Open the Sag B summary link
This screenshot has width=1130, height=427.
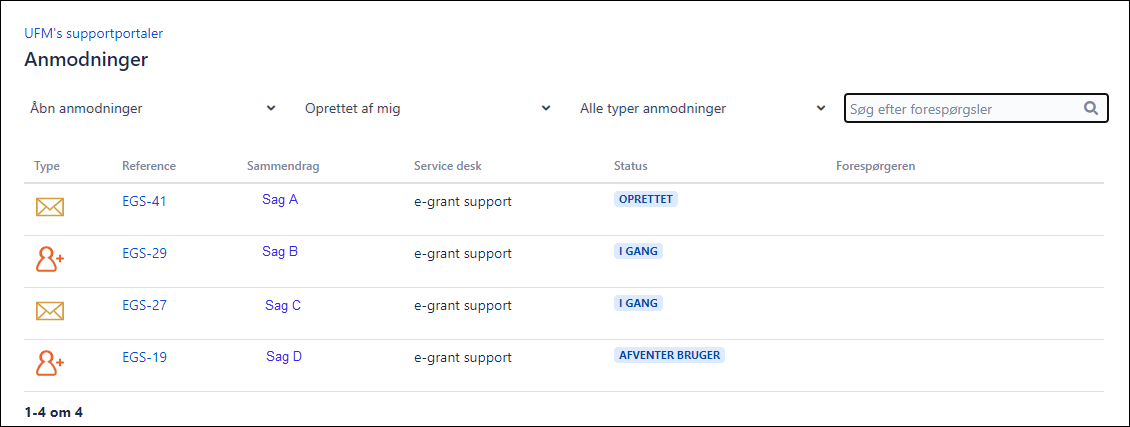pos(280,251)
